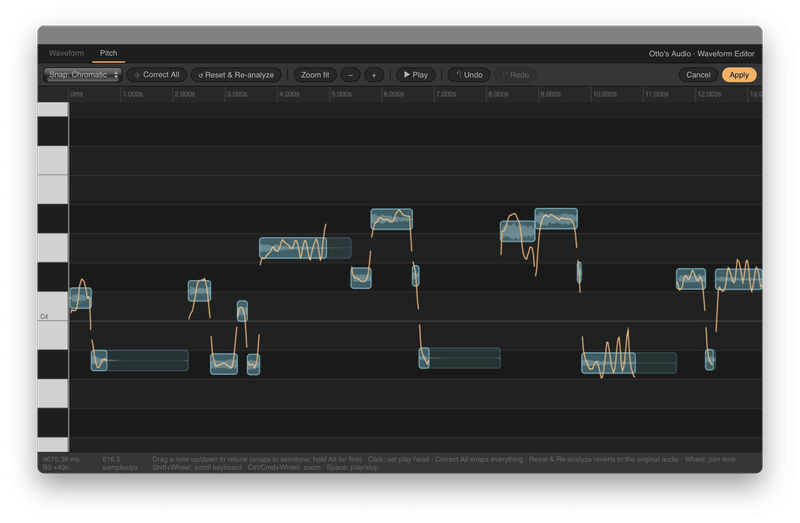Click the 1.000s ruler mark
800x523 pixels.
click(x=133, y=94)
